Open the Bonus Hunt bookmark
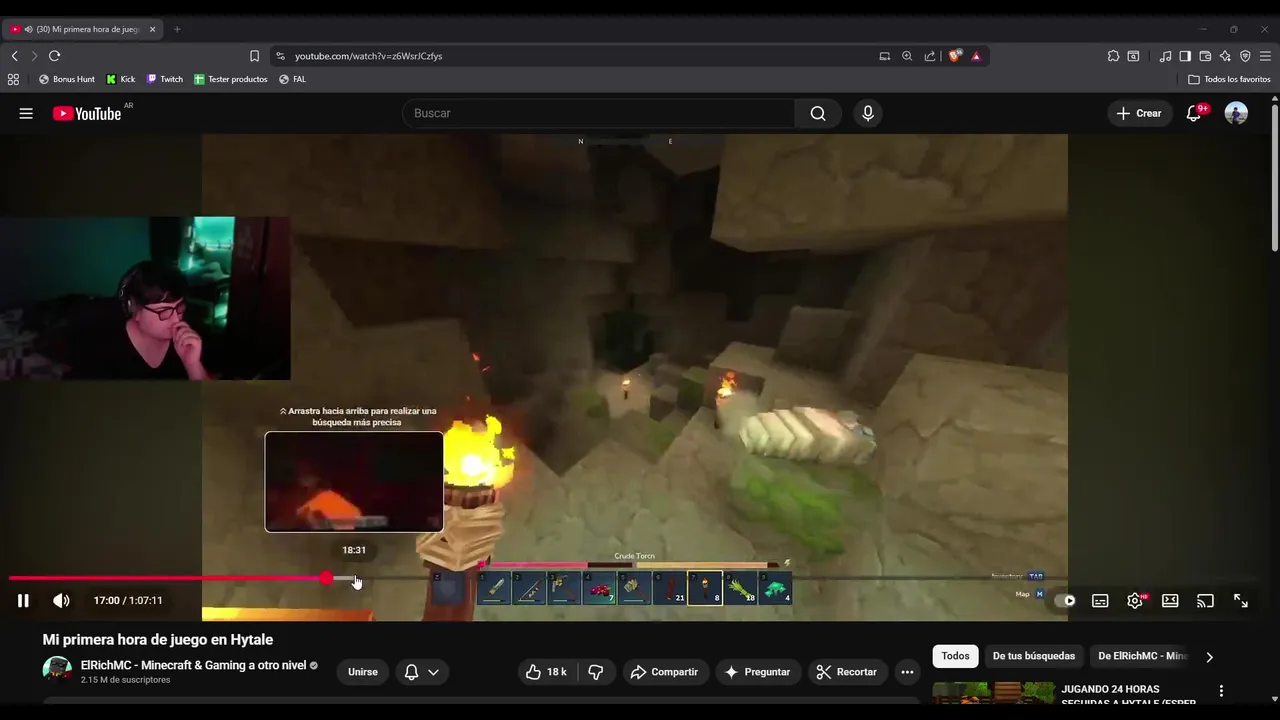 click(67, 79)
